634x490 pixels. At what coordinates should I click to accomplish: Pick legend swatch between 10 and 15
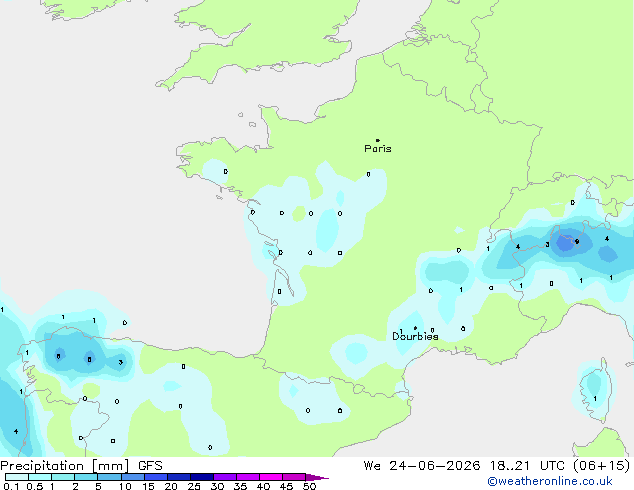(x=133, y=477)
